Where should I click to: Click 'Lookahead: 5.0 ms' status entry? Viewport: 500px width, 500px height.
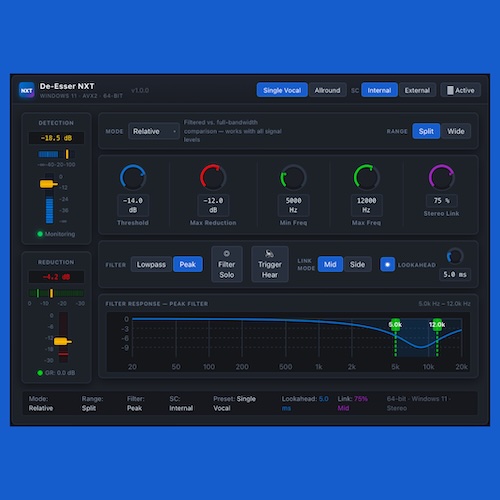pos(305,403)
